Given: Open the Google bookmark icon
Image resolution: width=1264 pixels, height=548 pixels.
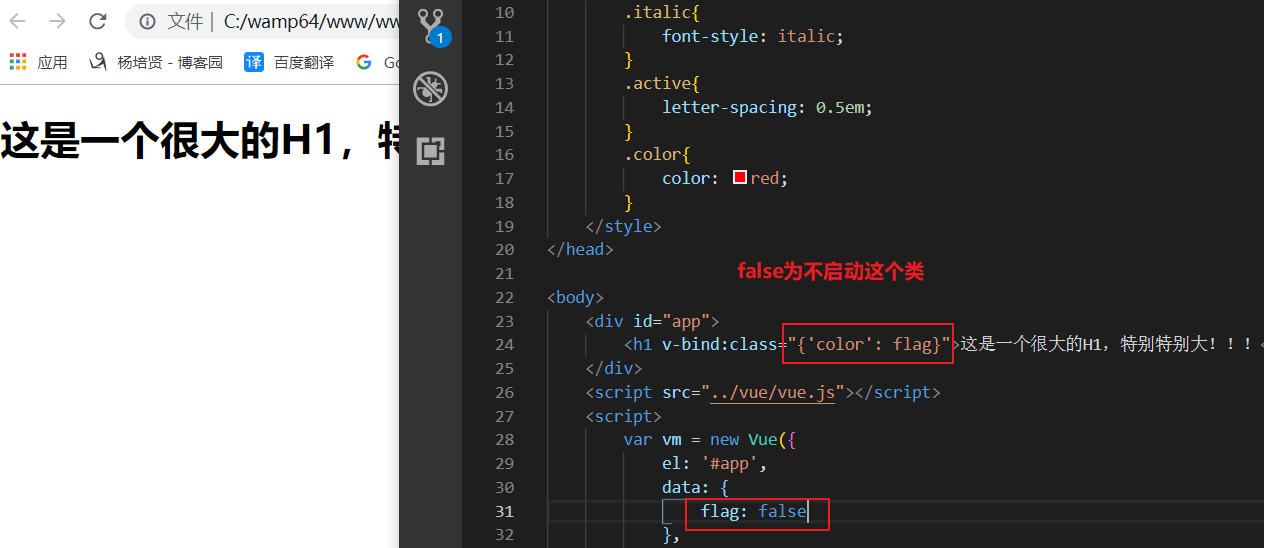Looking at the screenshot, I should pos(364,62).
